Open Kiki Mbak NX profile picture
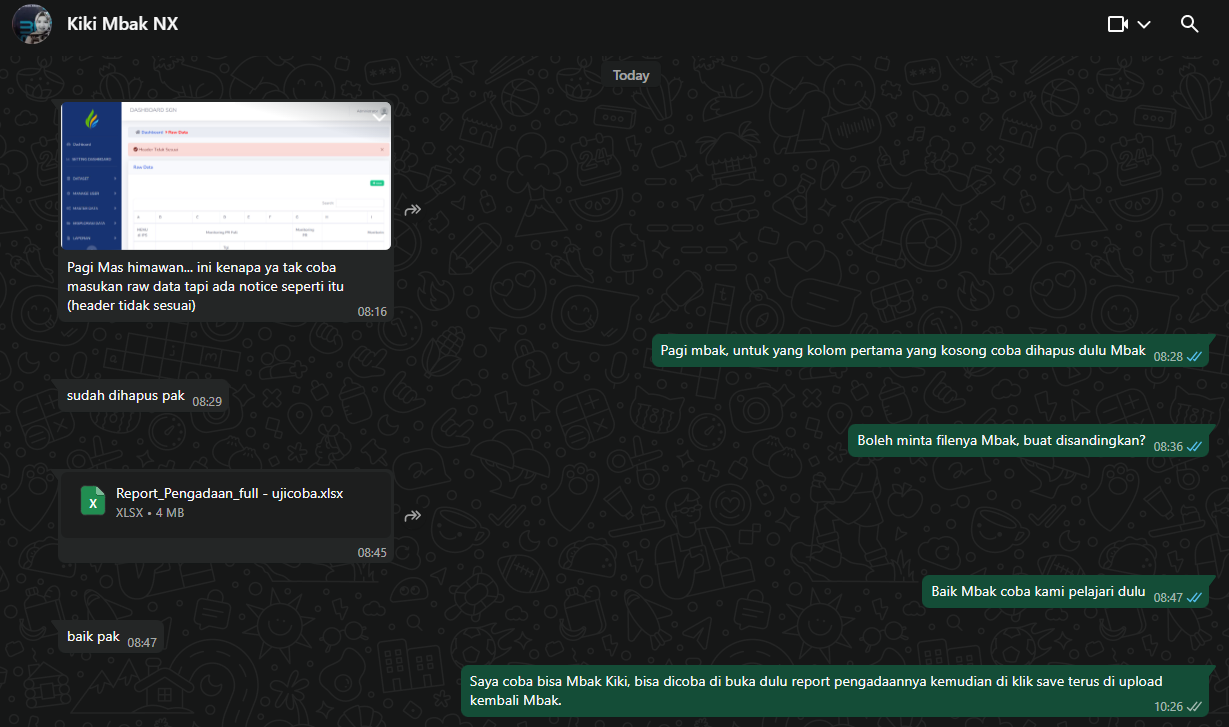 click(31, 24)
